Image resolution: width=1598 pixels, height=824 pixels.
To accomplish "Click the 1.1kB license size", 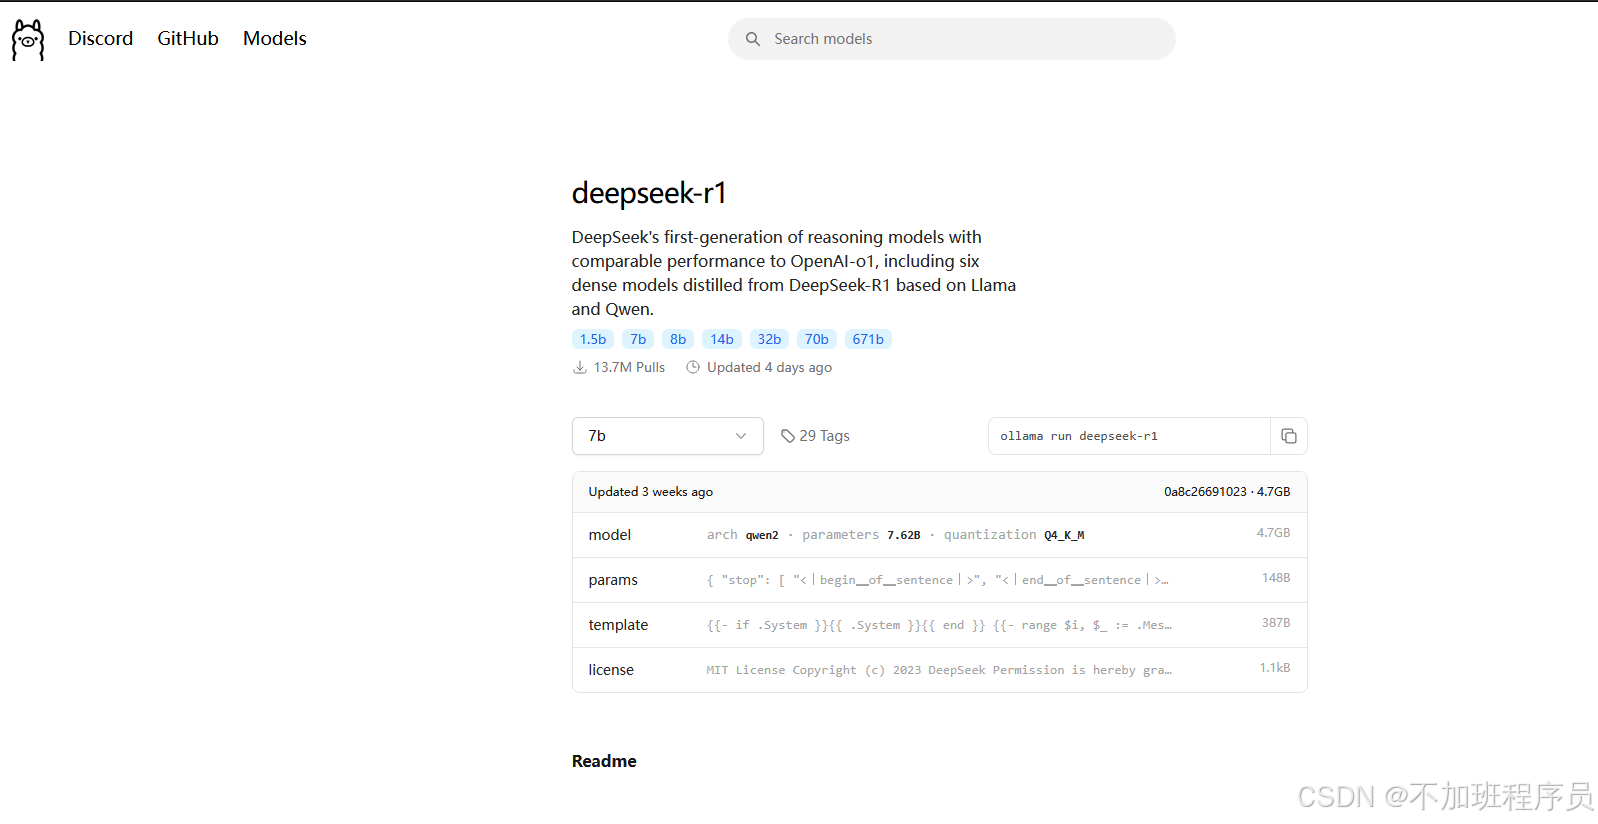I will (1275, 668).
